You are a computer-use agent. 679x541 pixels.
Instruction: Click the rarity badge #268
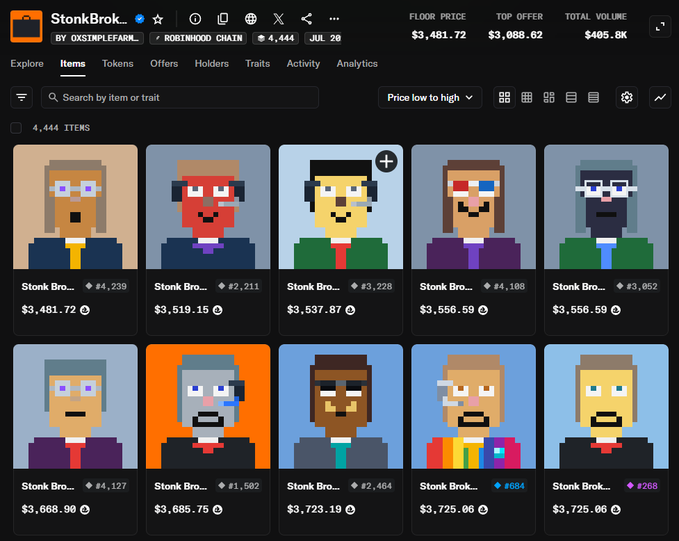(x=643, y=486)
